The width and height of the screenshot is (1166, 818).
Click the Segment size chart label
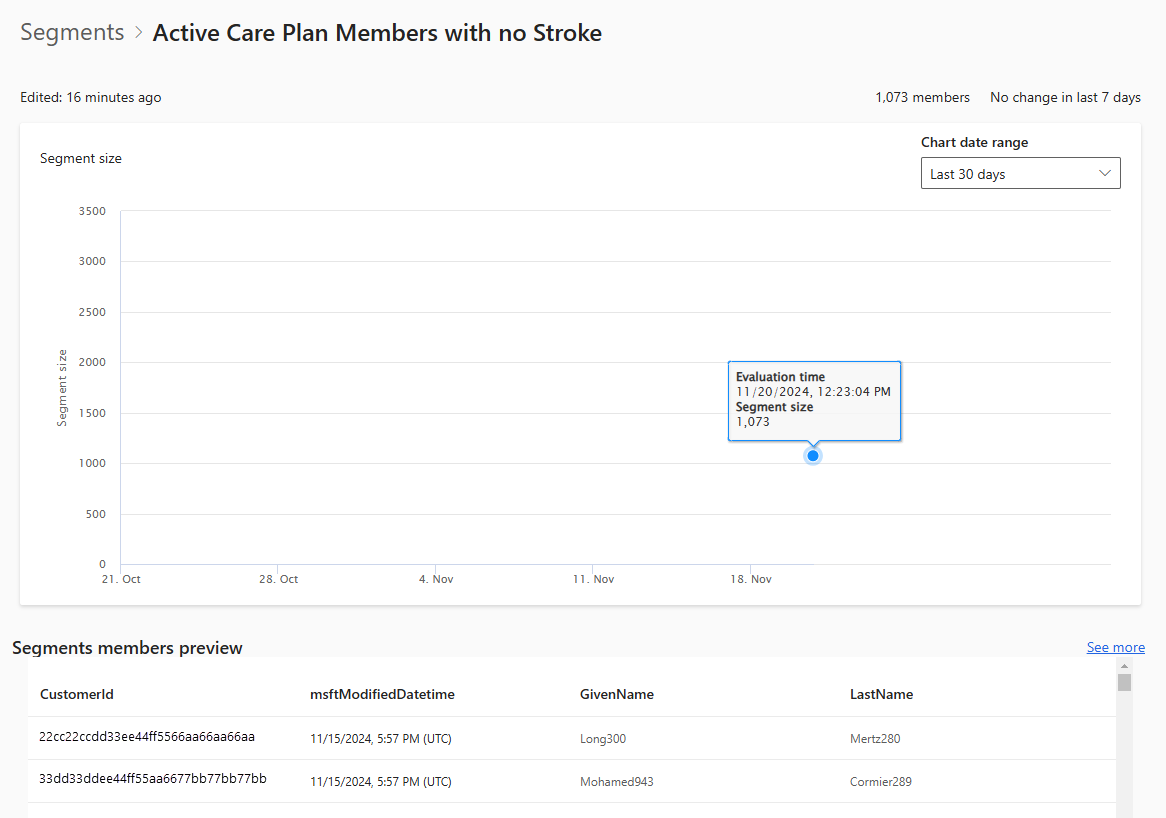[x=80, y=158]
